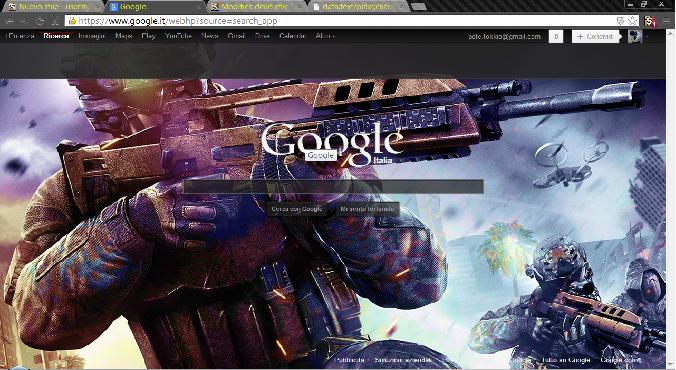Close the fourth tab

click(x=402, y=6)
